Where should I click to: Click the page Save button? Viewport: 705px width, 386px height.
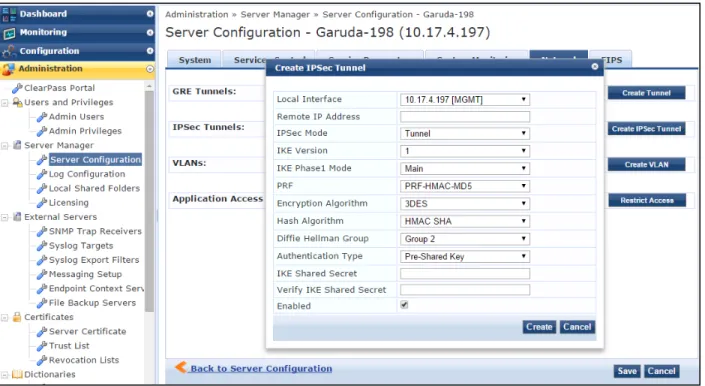[627, 371]
